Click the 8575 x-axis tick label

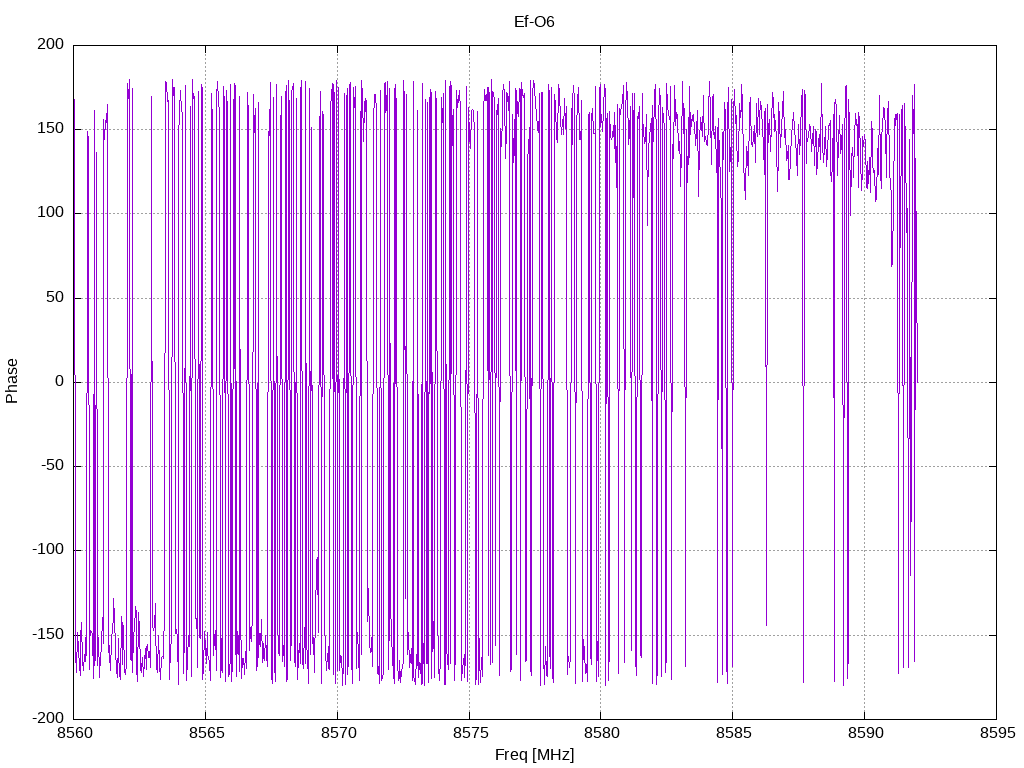[x=470, y=733]
